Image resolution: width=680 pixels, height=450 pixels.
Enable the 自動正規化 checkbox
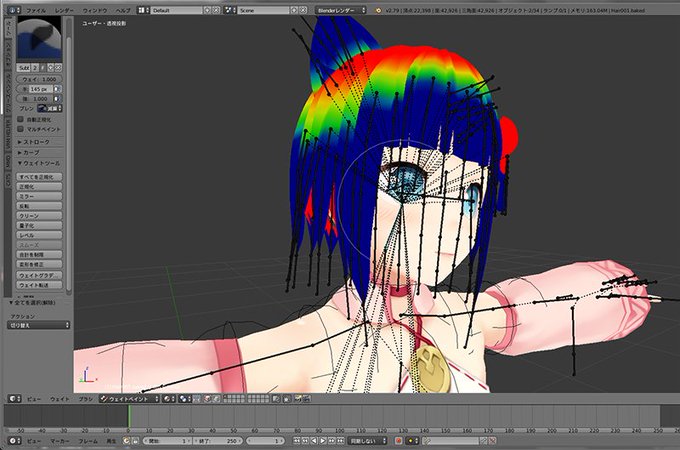click(x=20, y=119)
